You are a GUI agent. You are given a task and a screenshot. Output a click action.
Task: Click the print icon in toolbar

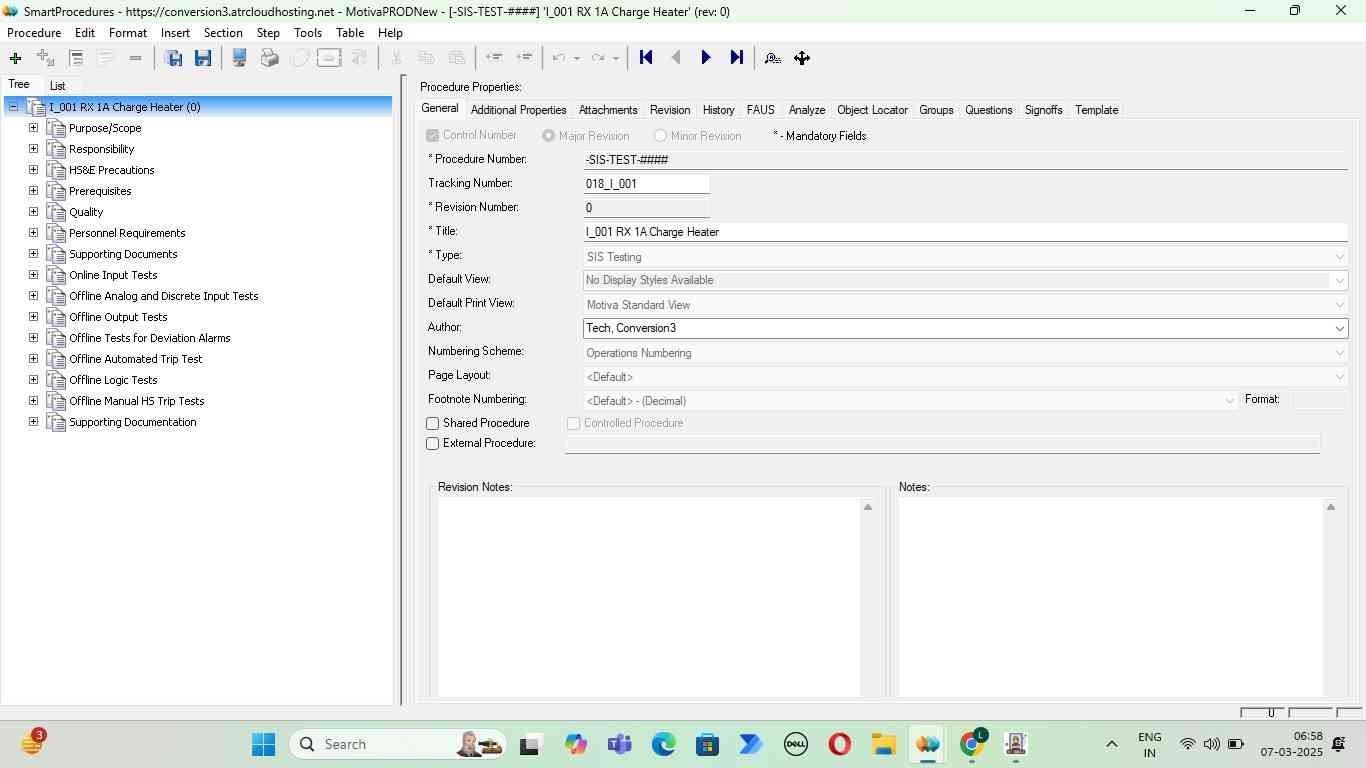tap(269, 58)
